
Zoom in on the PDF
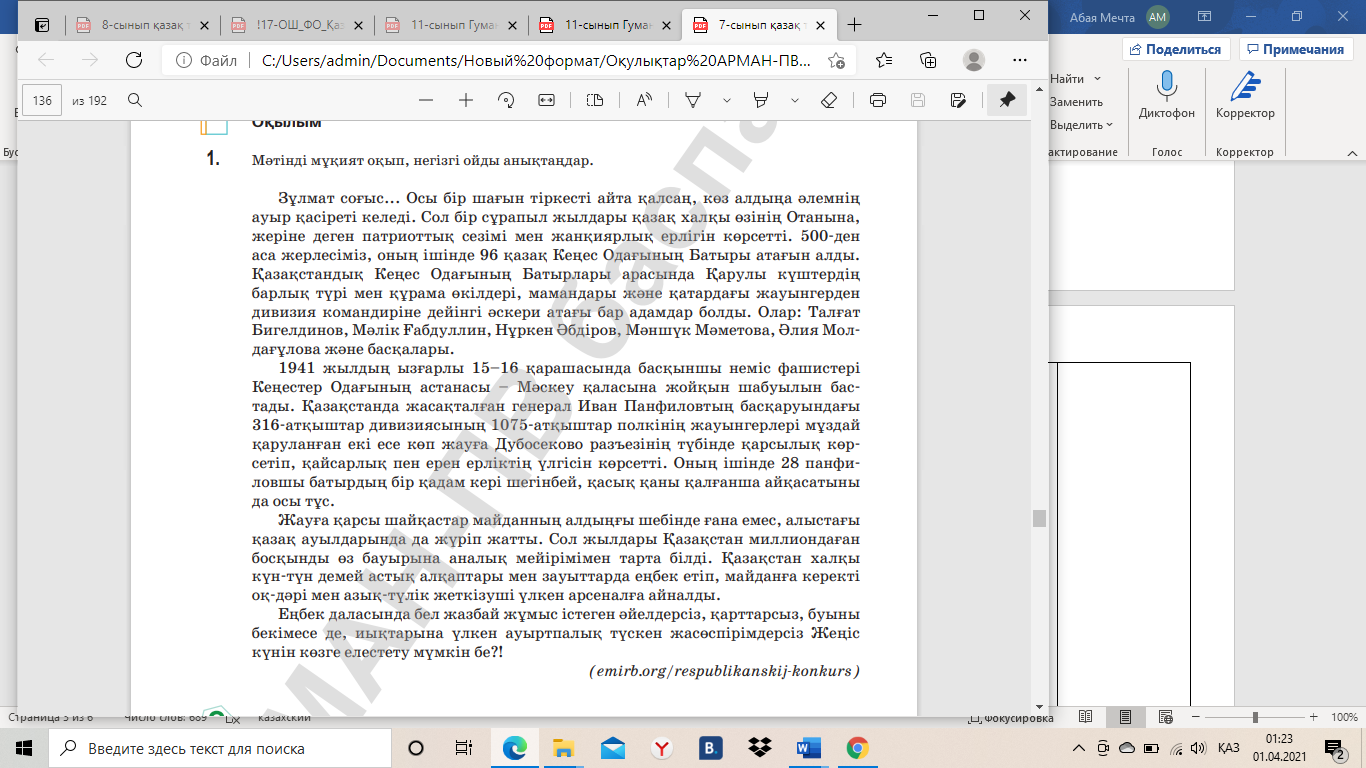point(466,100)
